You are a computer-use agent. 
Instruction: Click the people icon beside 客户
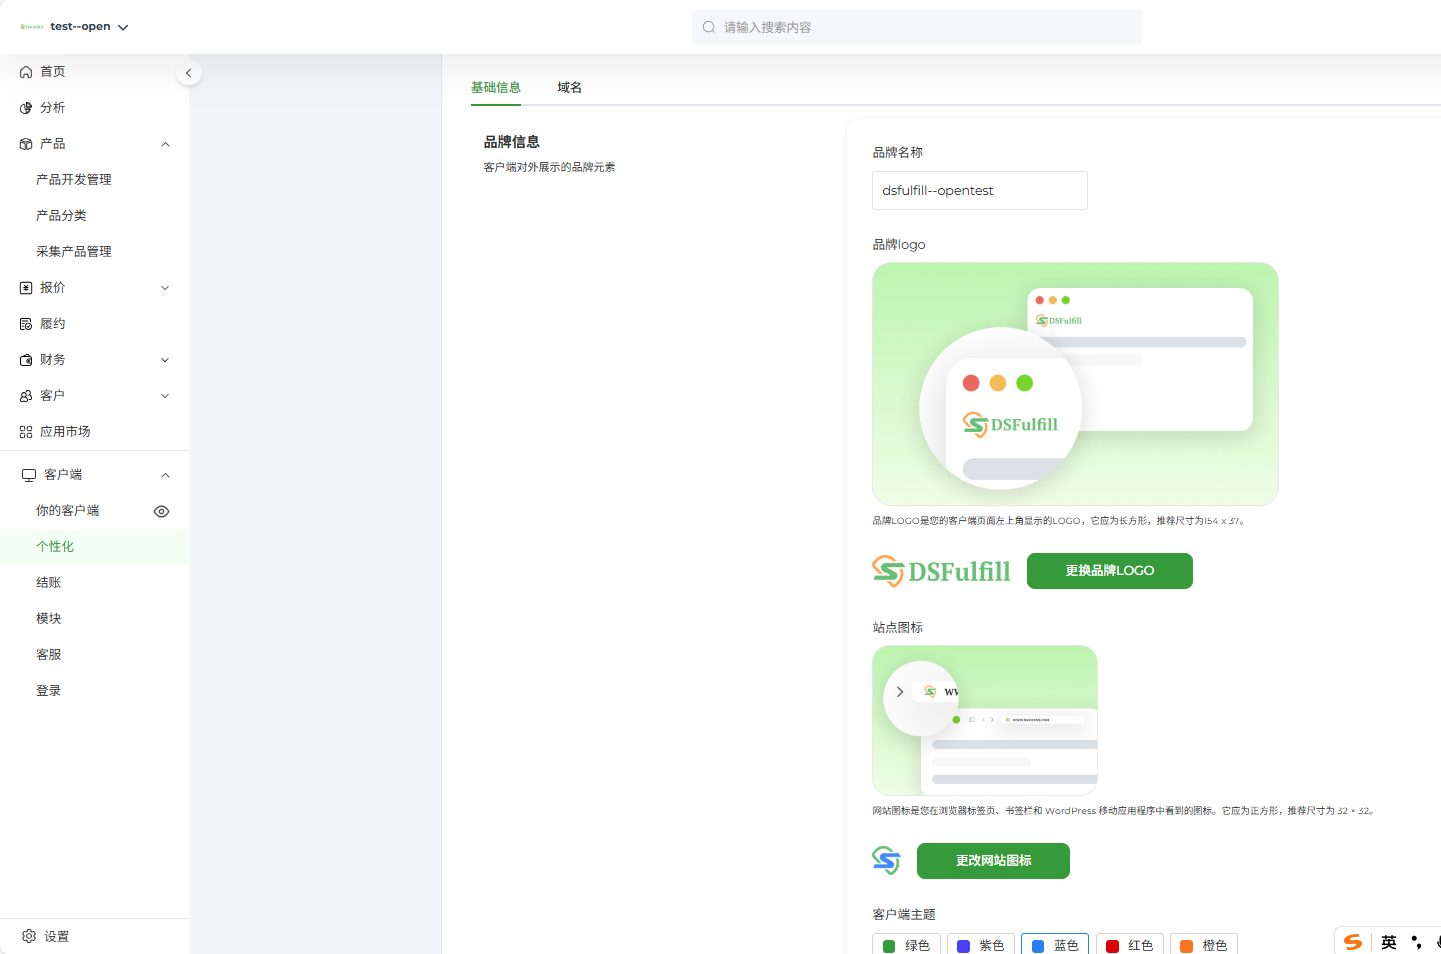(x=26, y=396)
